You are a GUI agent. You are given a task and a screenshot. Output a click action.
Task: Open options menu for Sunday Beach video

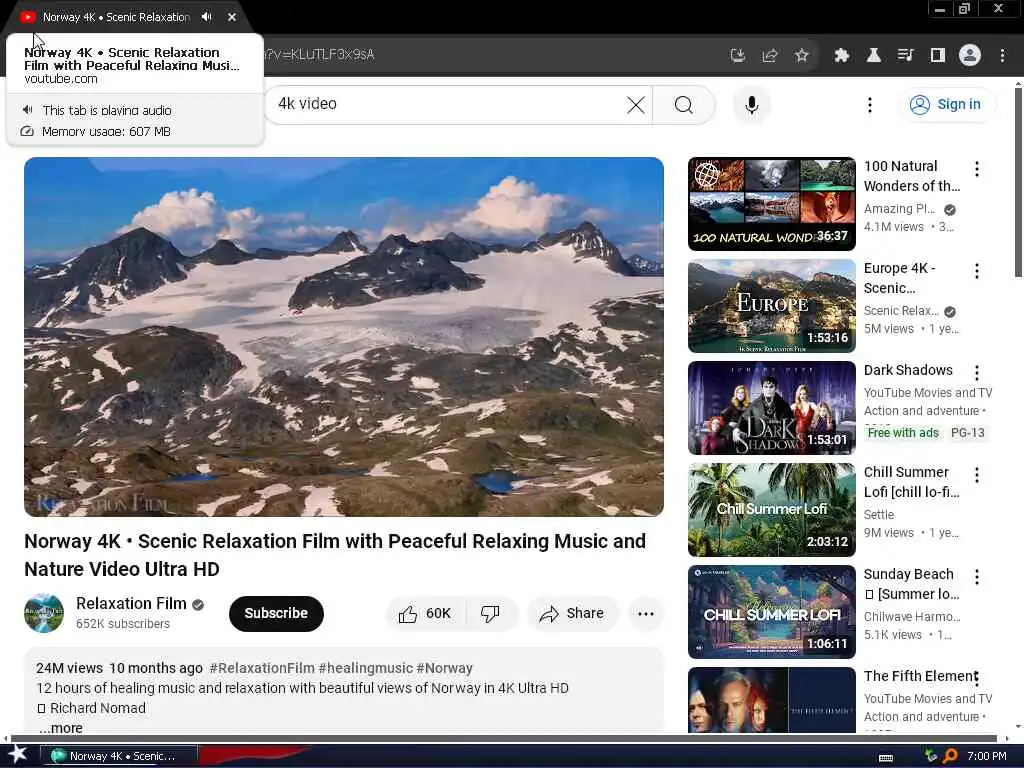point(976,577)
